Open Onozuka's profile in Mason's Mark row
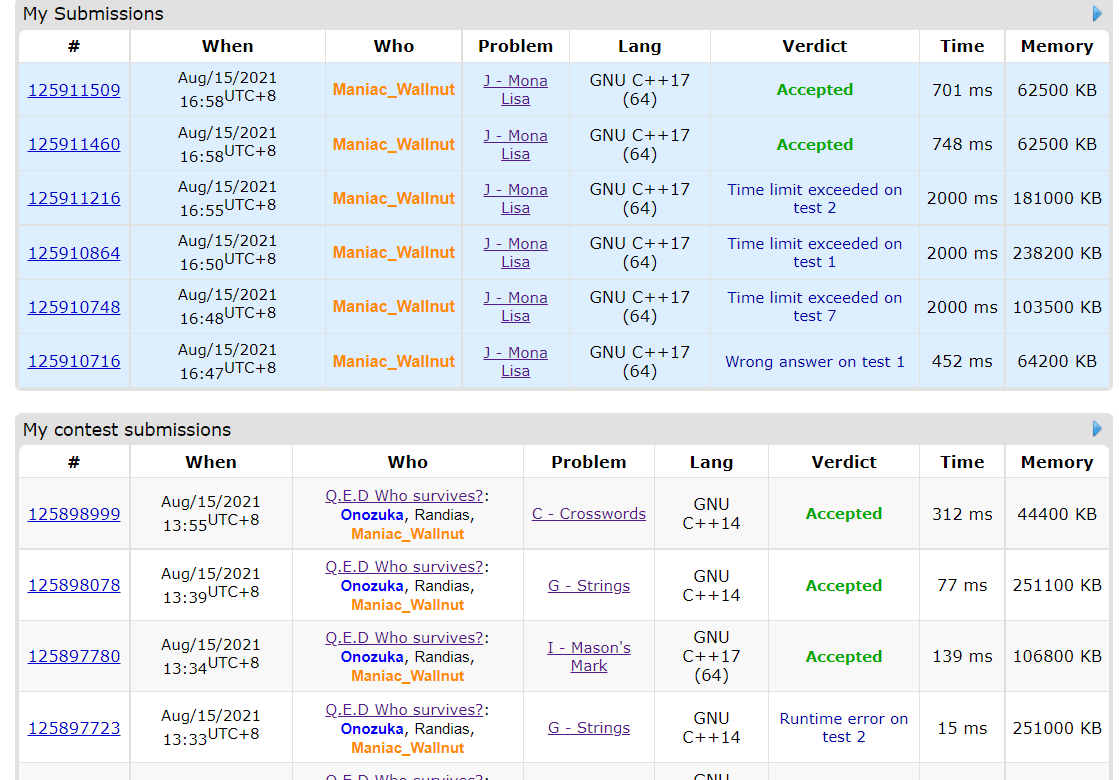This screenshot has height=780, width=1119. tap(372, 657)
